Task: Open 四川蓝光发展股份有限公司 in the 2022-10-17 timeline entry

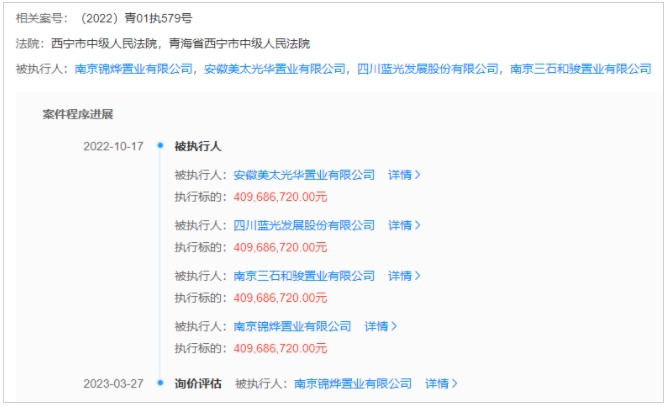Action: 304,225
